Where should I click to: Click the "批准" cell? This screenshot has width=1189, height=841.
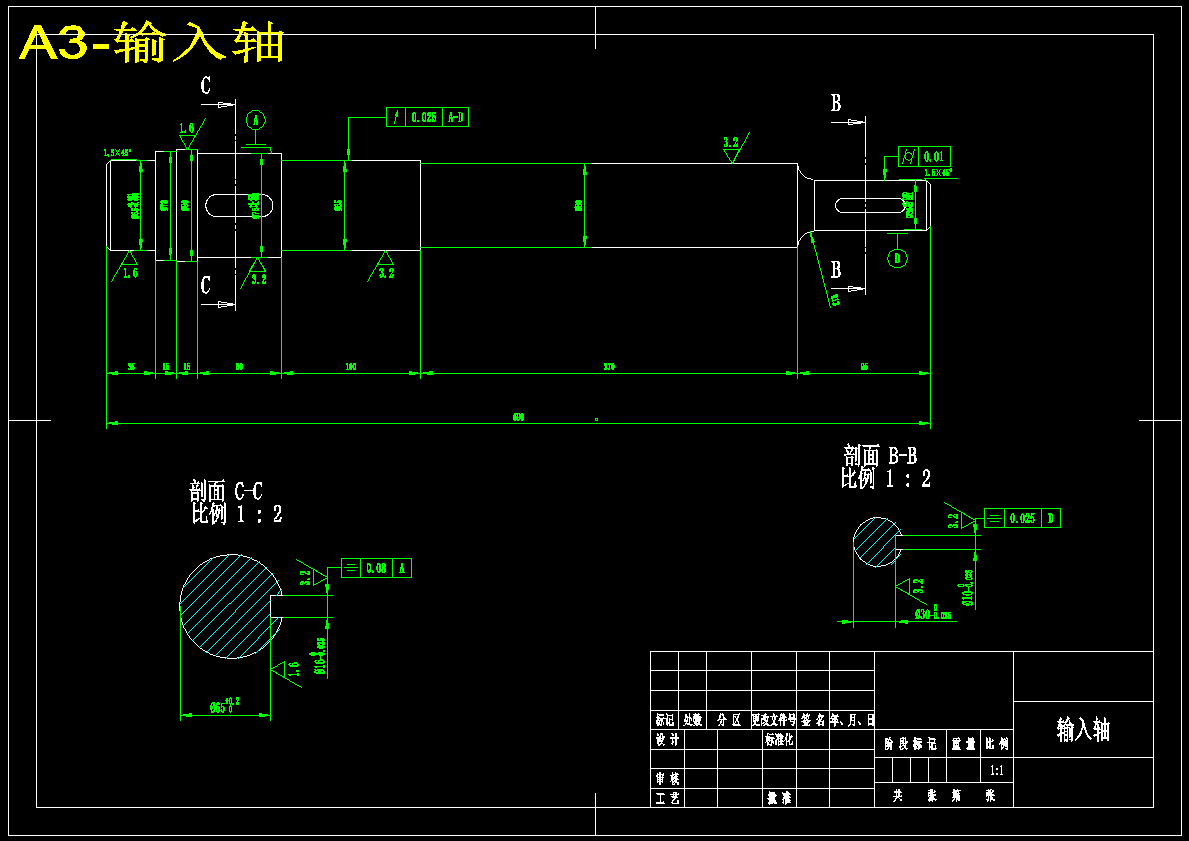[x=780, y=798]
